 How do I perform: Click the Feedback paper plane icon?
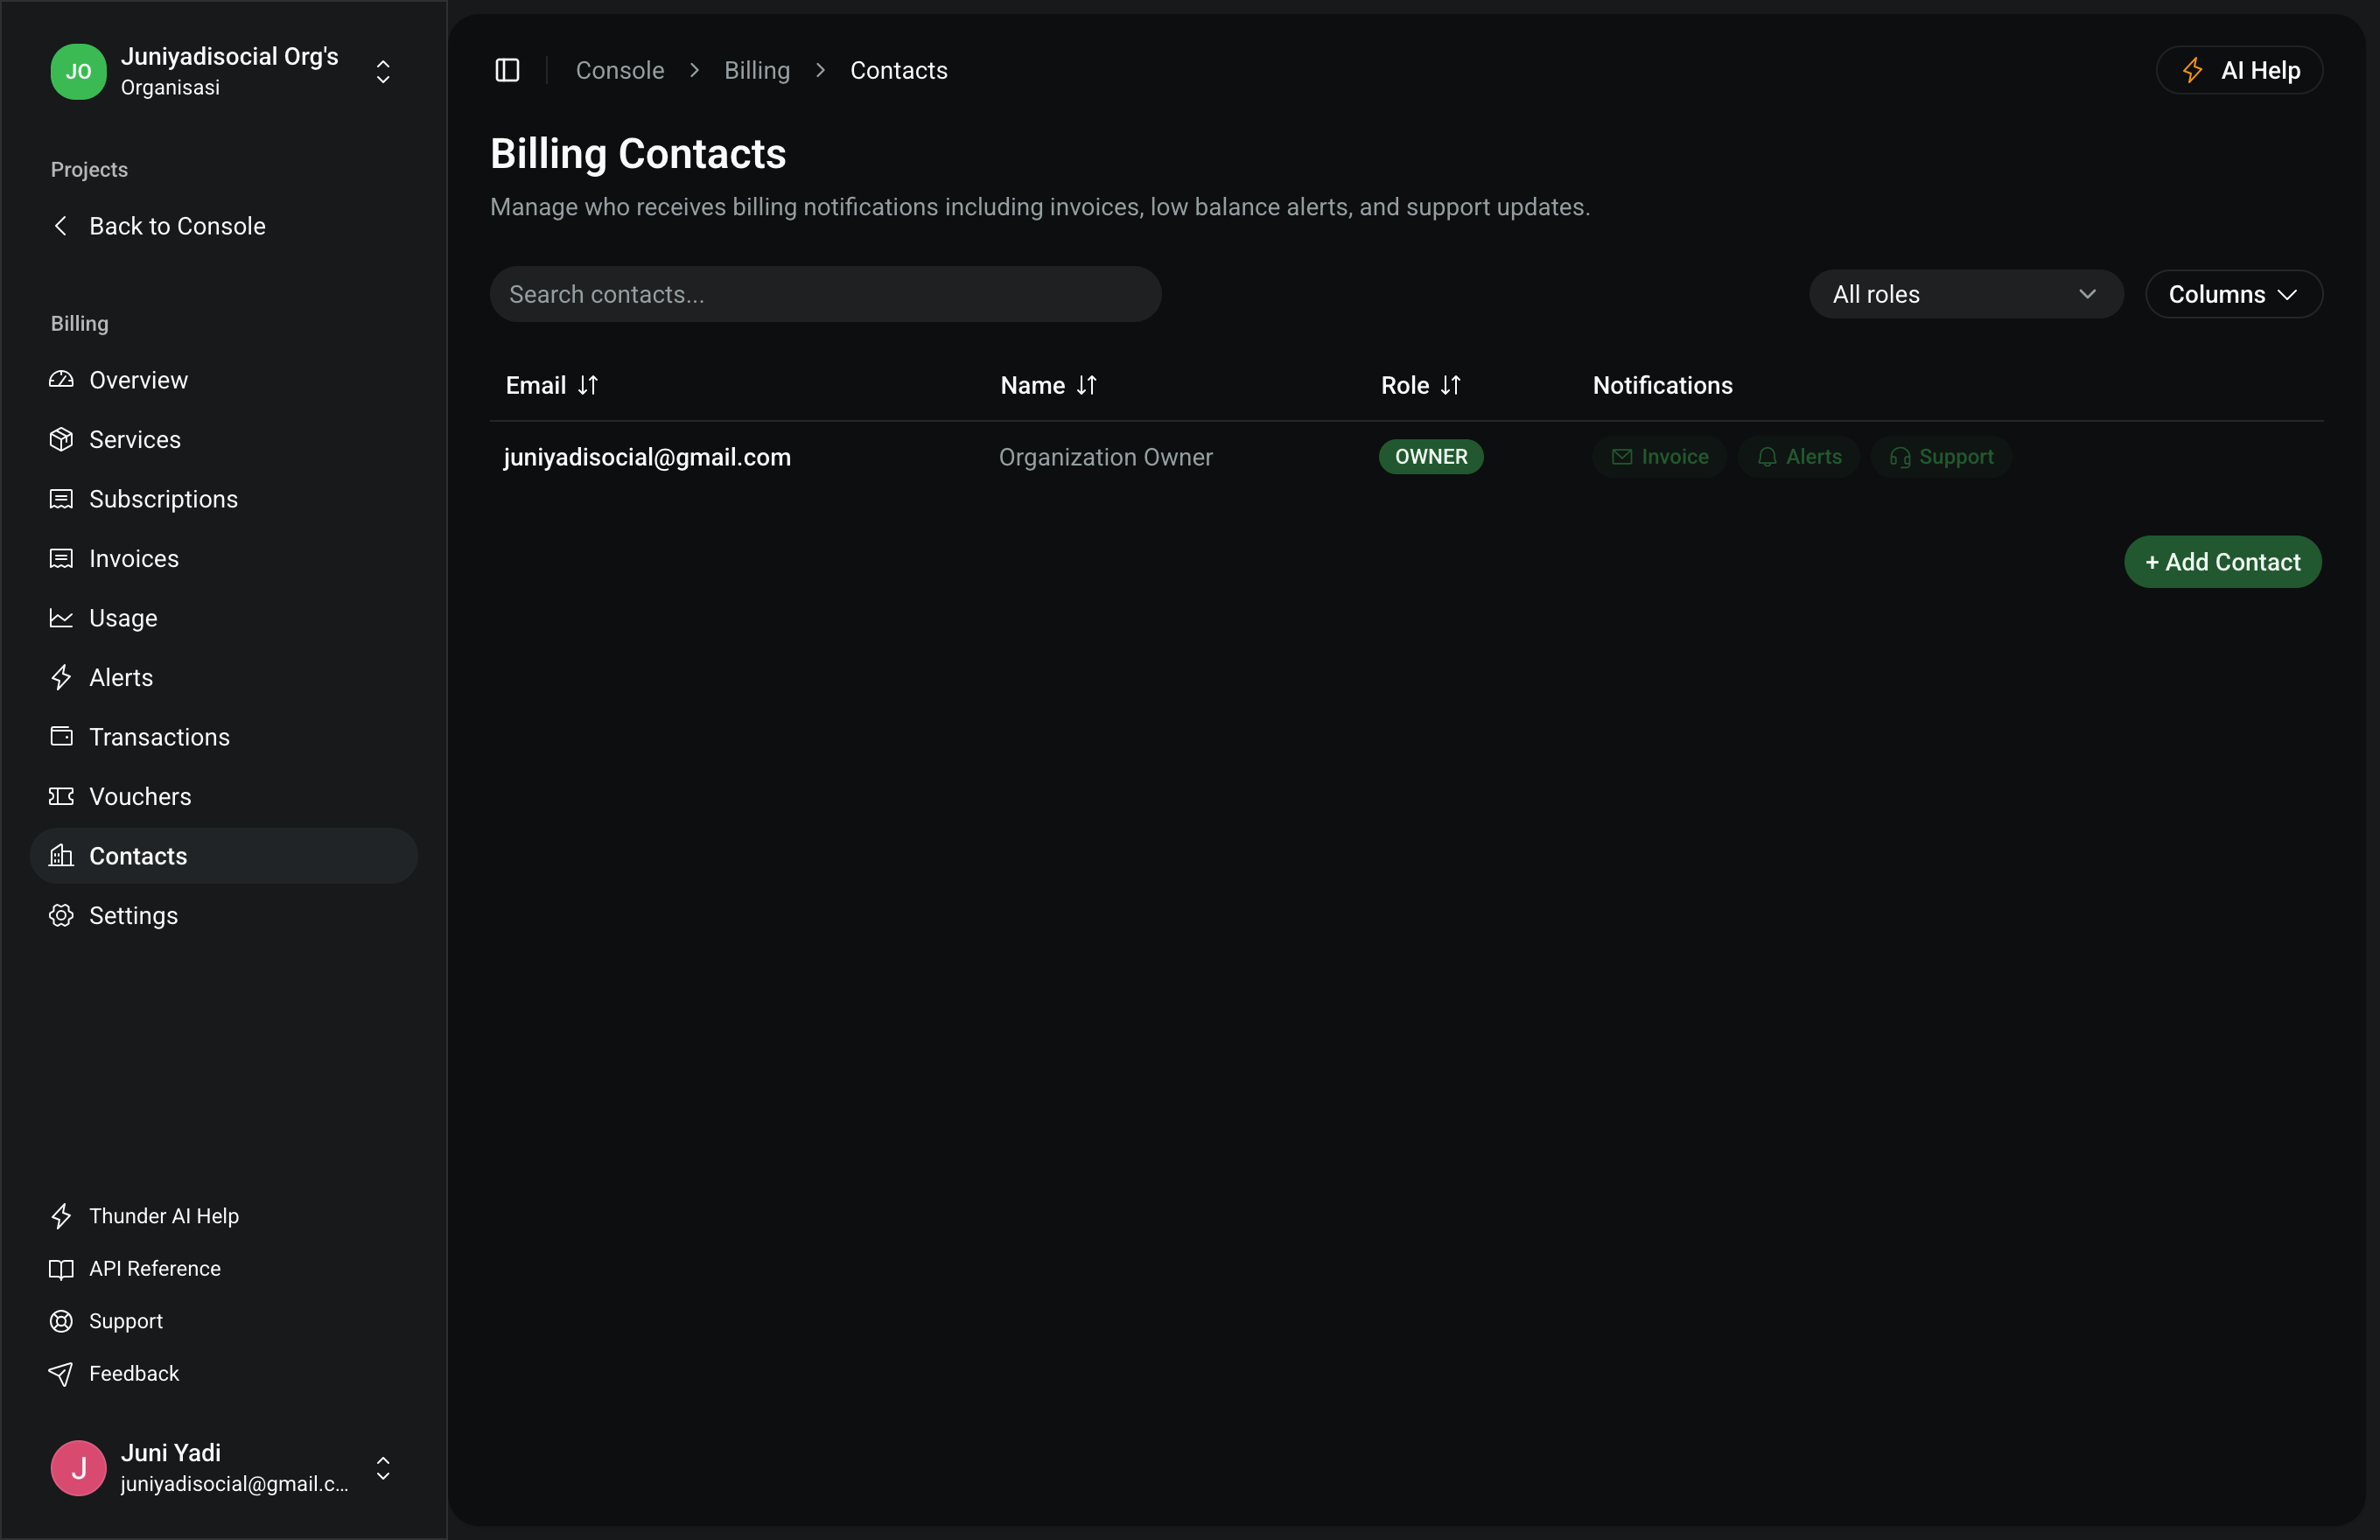pos(61,1374)
